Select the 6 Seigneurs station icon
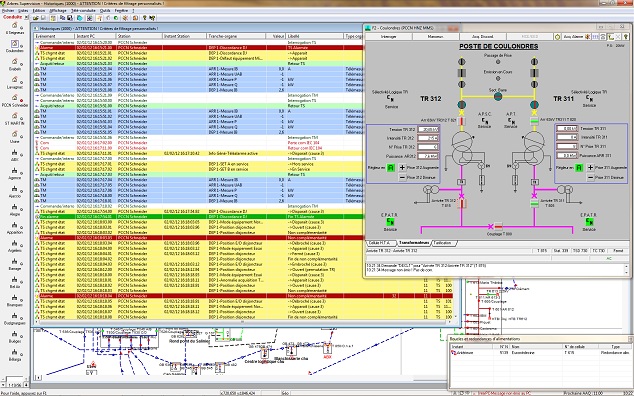This screenshot has height=396, width=634. click(x=15, y=26)
